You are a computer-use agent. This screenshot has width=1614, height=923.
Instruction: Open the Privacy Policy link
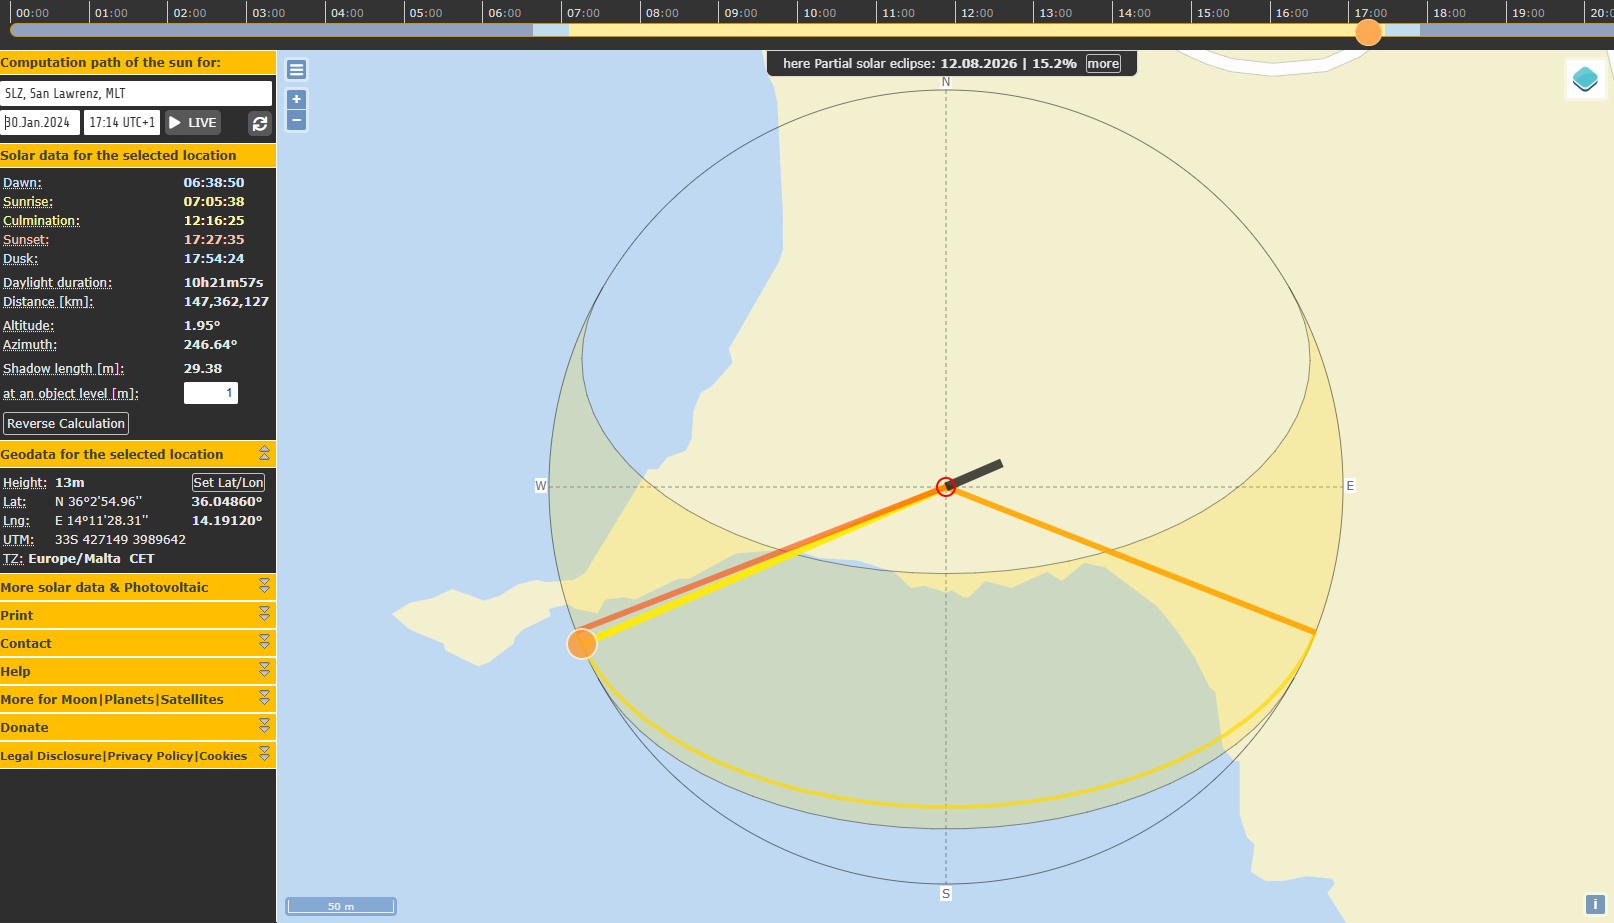click(150, 756)
